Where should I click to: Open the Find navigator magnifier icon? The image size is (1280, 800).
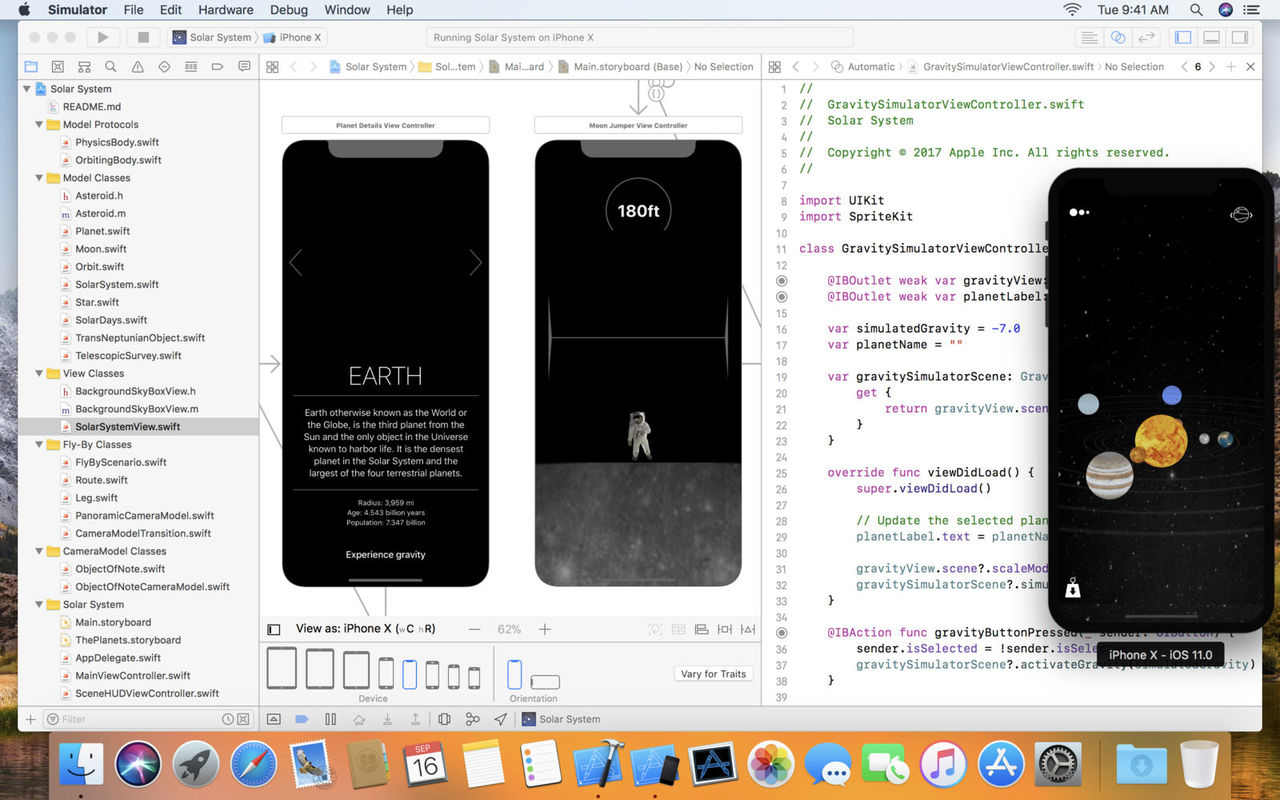(111, 67)
